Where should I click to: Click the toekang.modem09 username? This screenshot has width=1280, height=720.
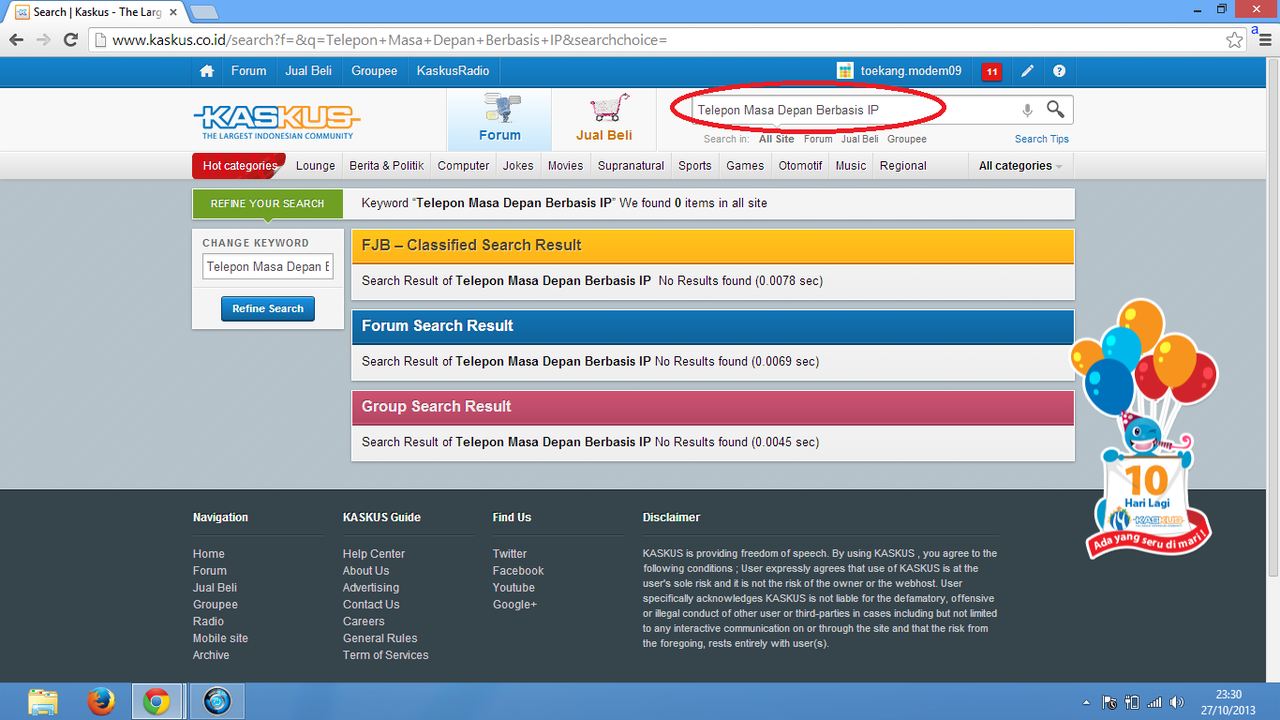(x=911, y=71)
